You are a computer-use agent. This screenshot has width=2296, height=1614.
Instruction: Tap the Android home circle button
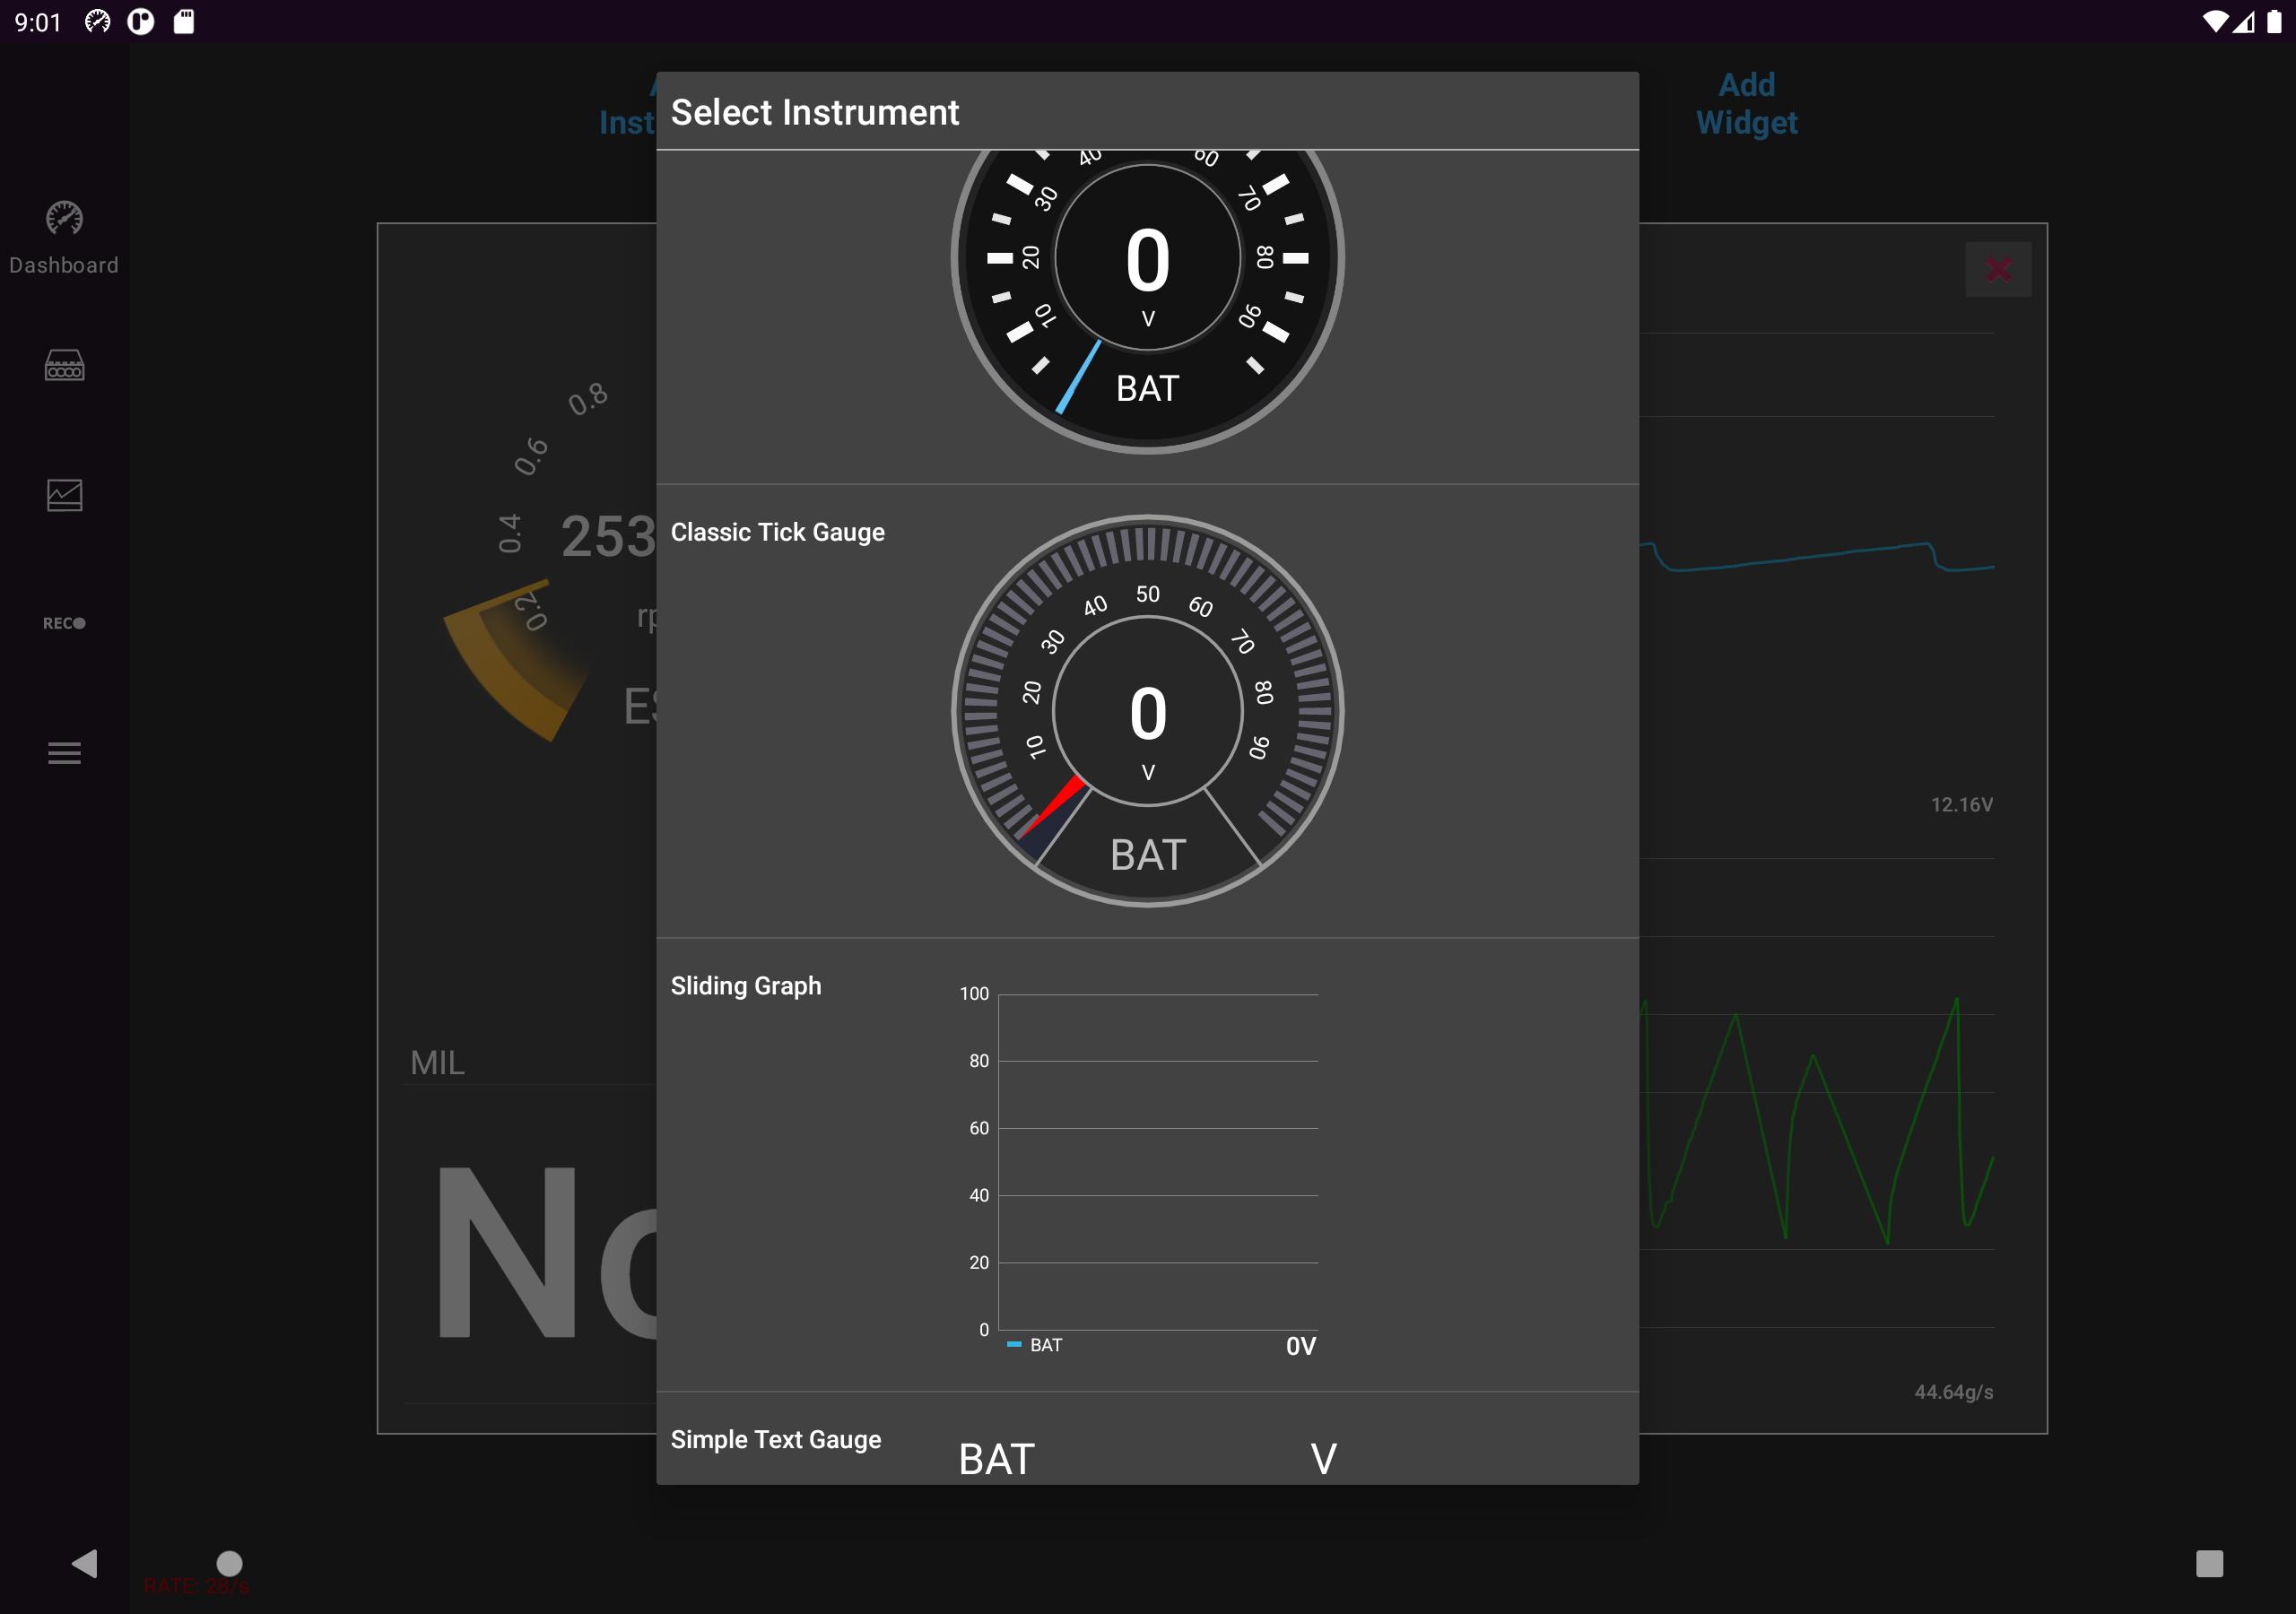230,1563
